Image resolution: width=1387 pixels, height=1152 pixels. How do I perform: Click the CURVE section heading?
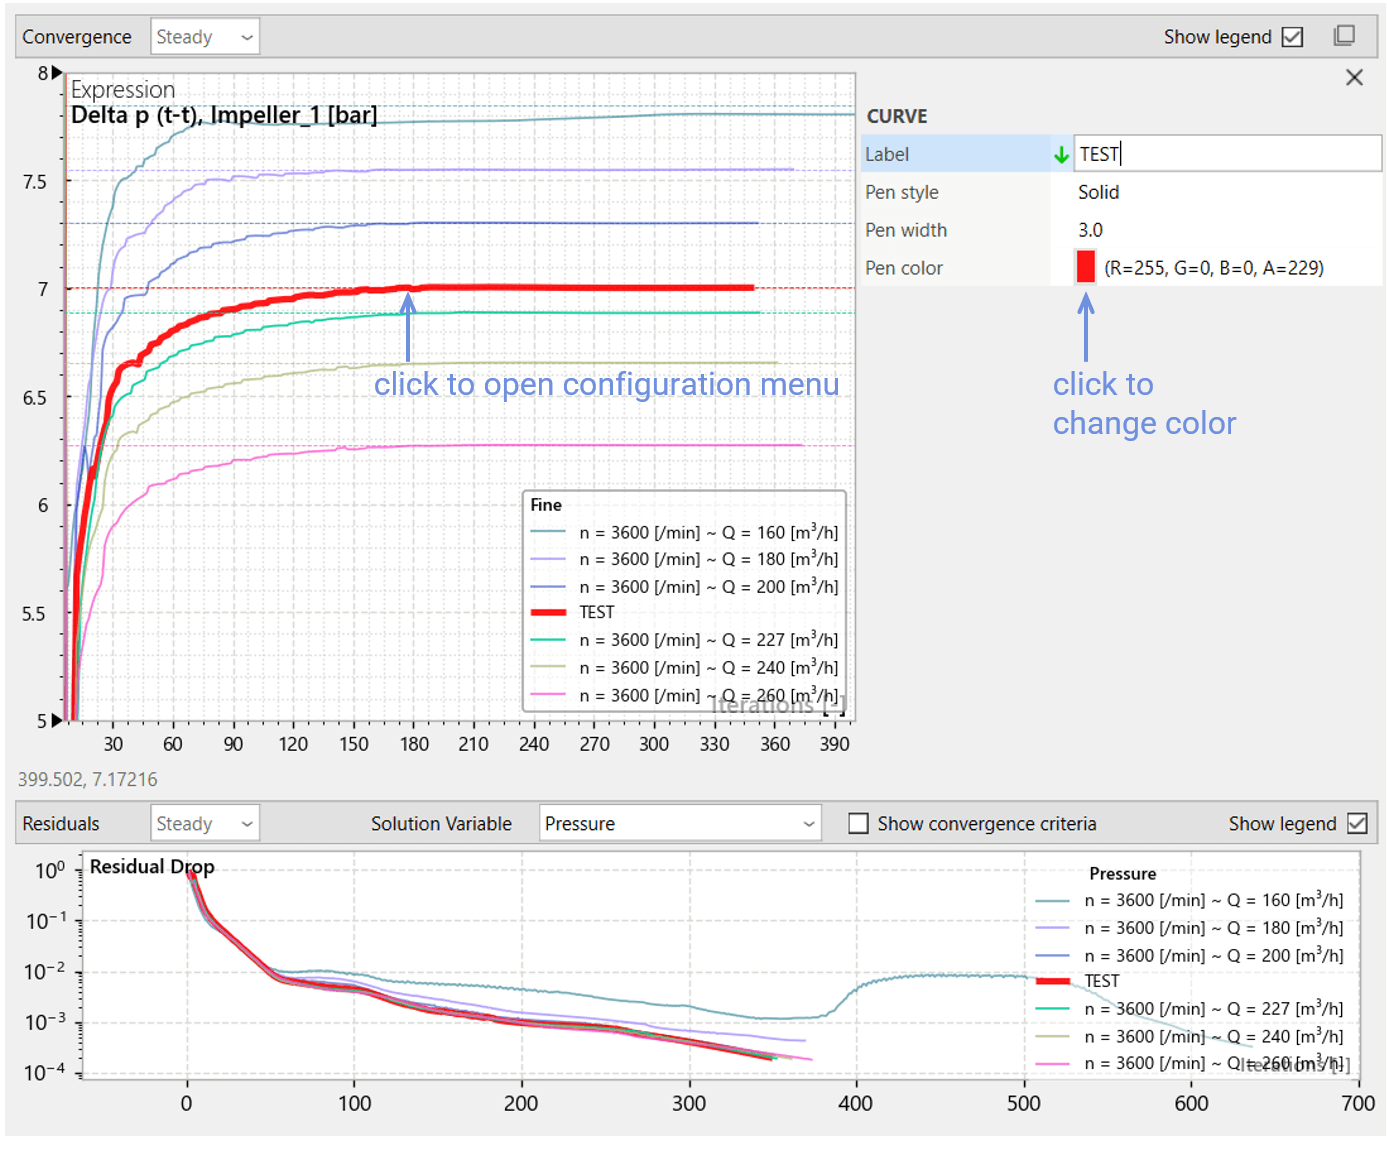point(897,116)
